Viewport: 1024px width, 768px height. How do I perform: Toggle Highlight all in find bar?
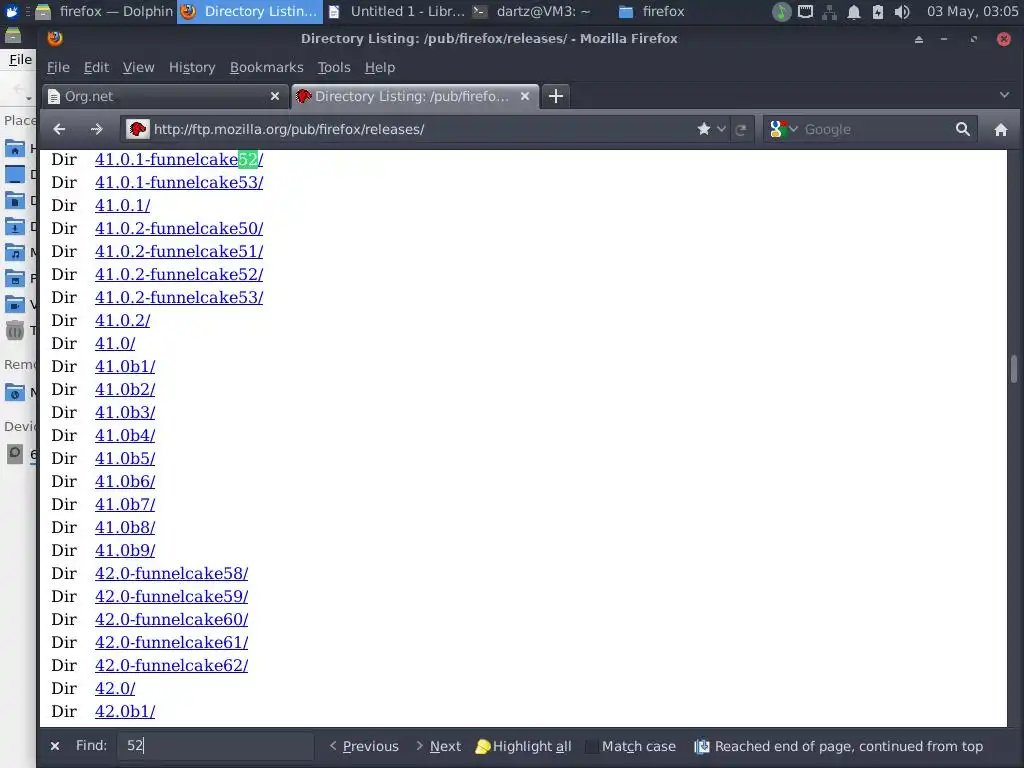524,746
